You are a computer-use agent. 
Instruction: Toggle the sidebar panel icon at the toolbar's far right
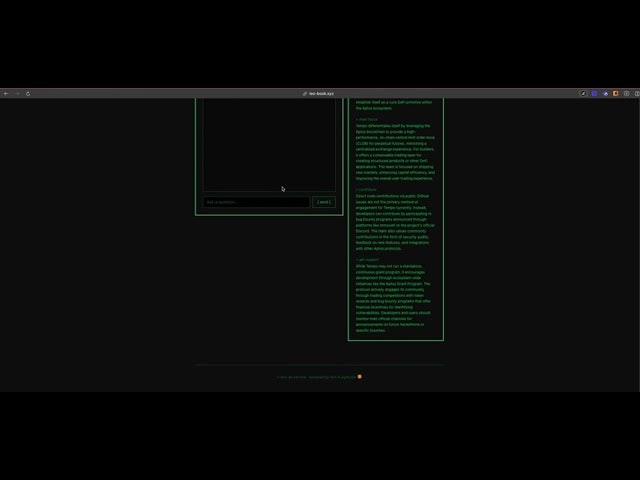tap(637, 93)
